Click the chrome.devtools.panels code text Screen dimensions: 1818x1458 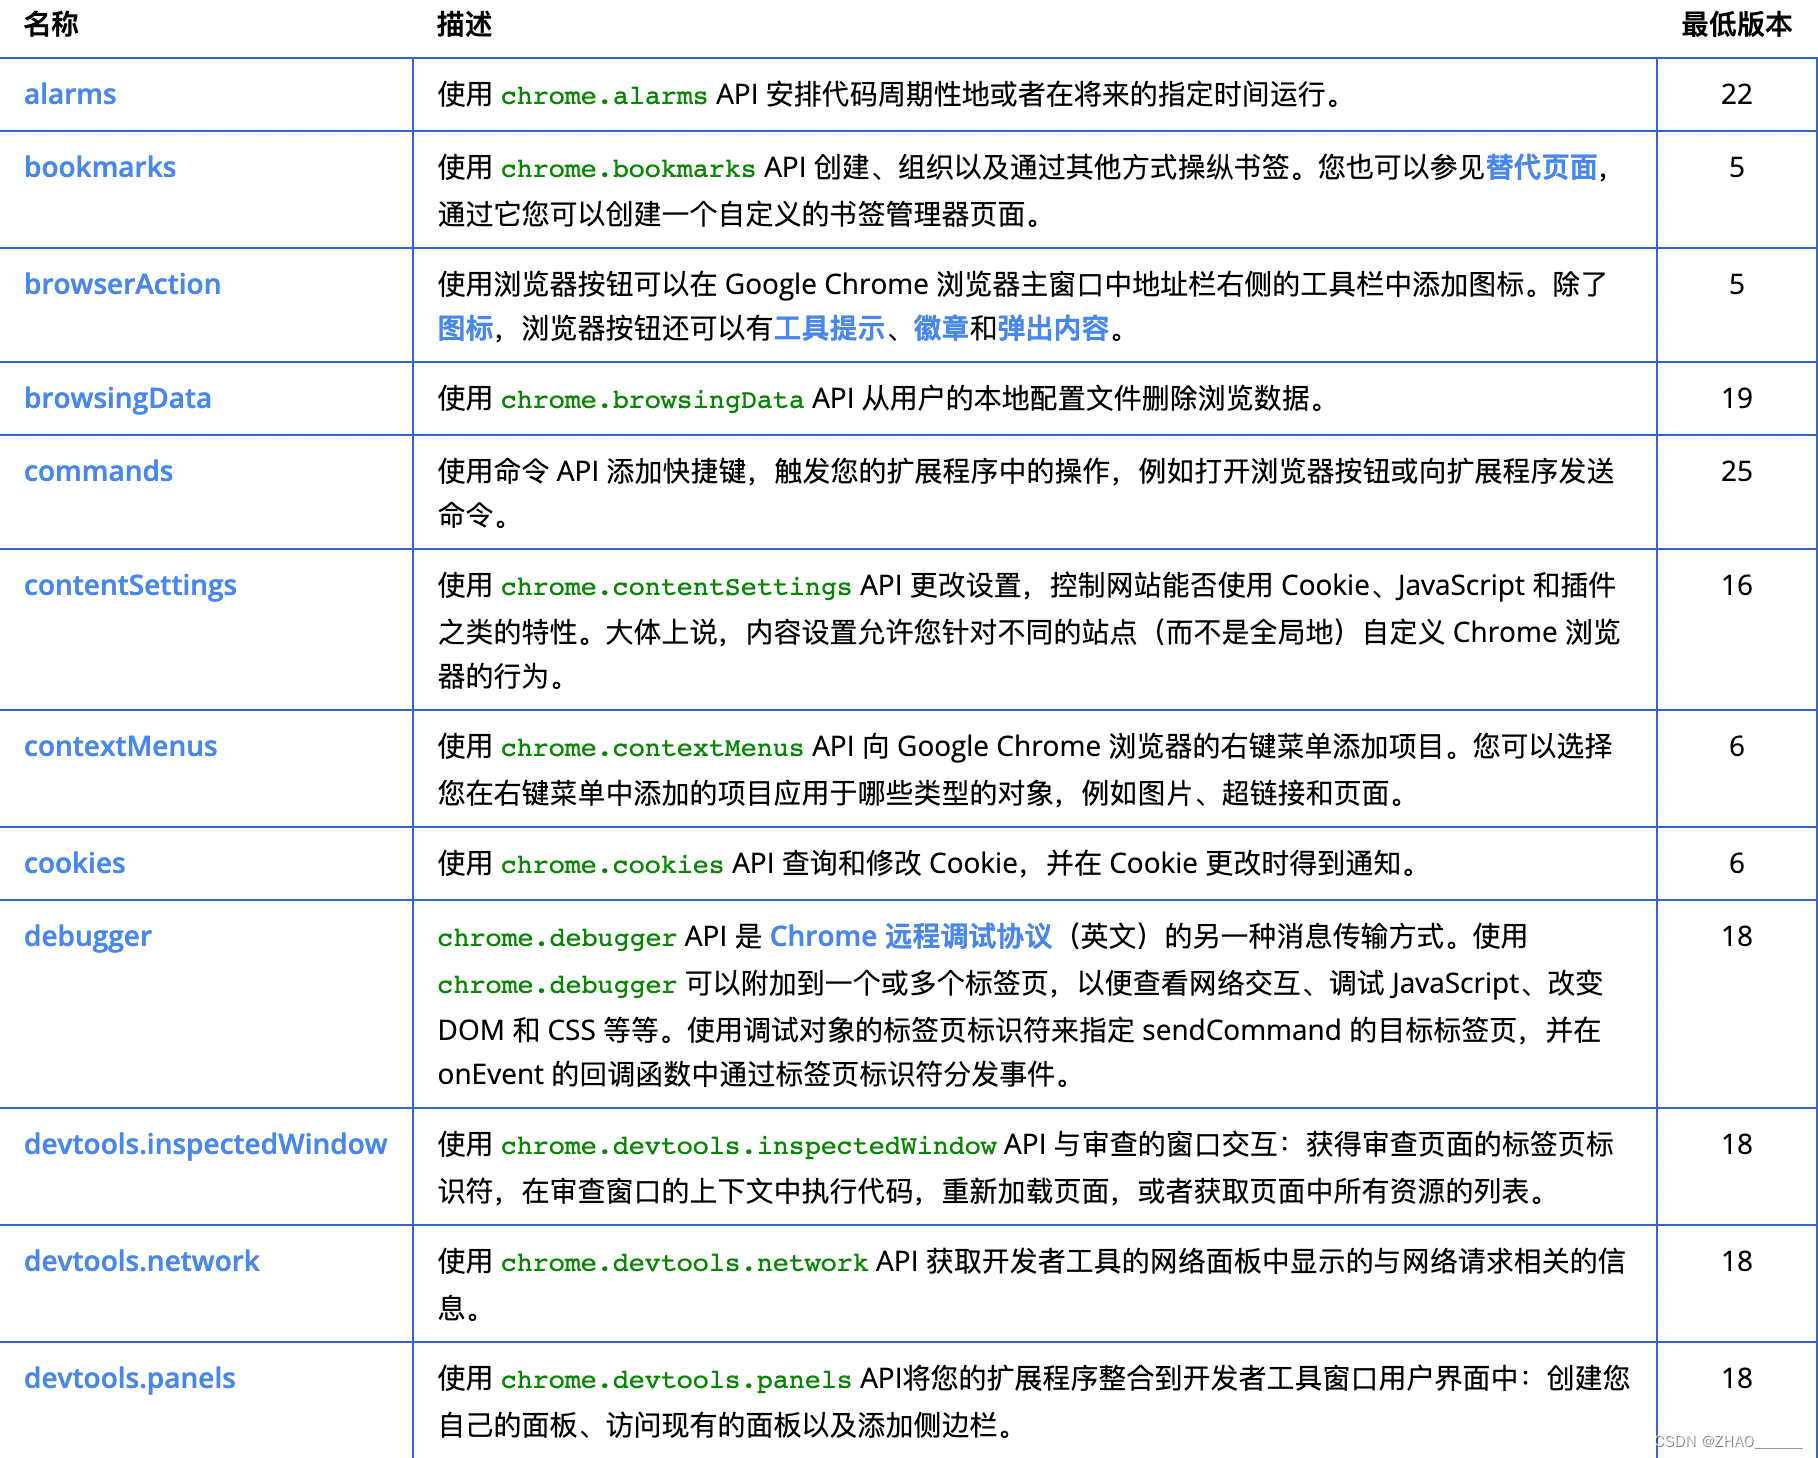[676, 1380]
